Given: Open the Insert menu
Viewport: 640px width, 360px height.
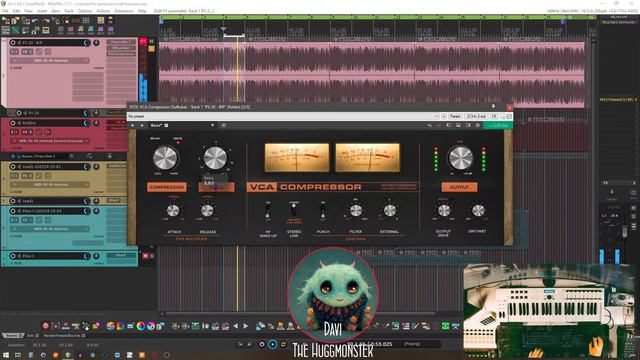Looking at the screenshot, I should click(42, 11).
